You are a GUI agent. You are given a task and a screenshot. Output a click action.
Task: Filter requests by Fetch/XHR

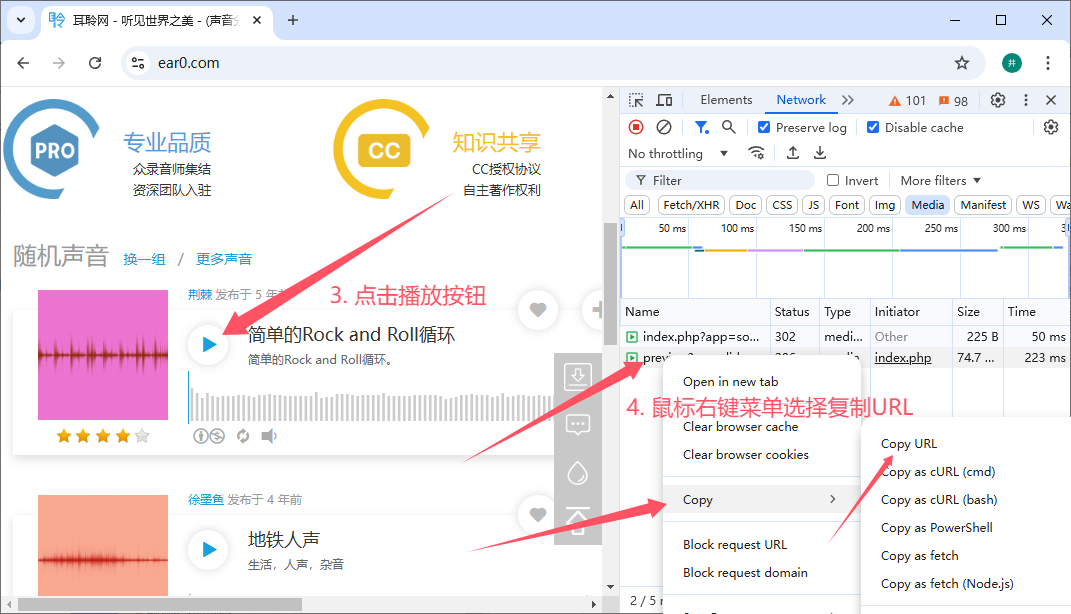pyautogui.click(x=691, y=205)
